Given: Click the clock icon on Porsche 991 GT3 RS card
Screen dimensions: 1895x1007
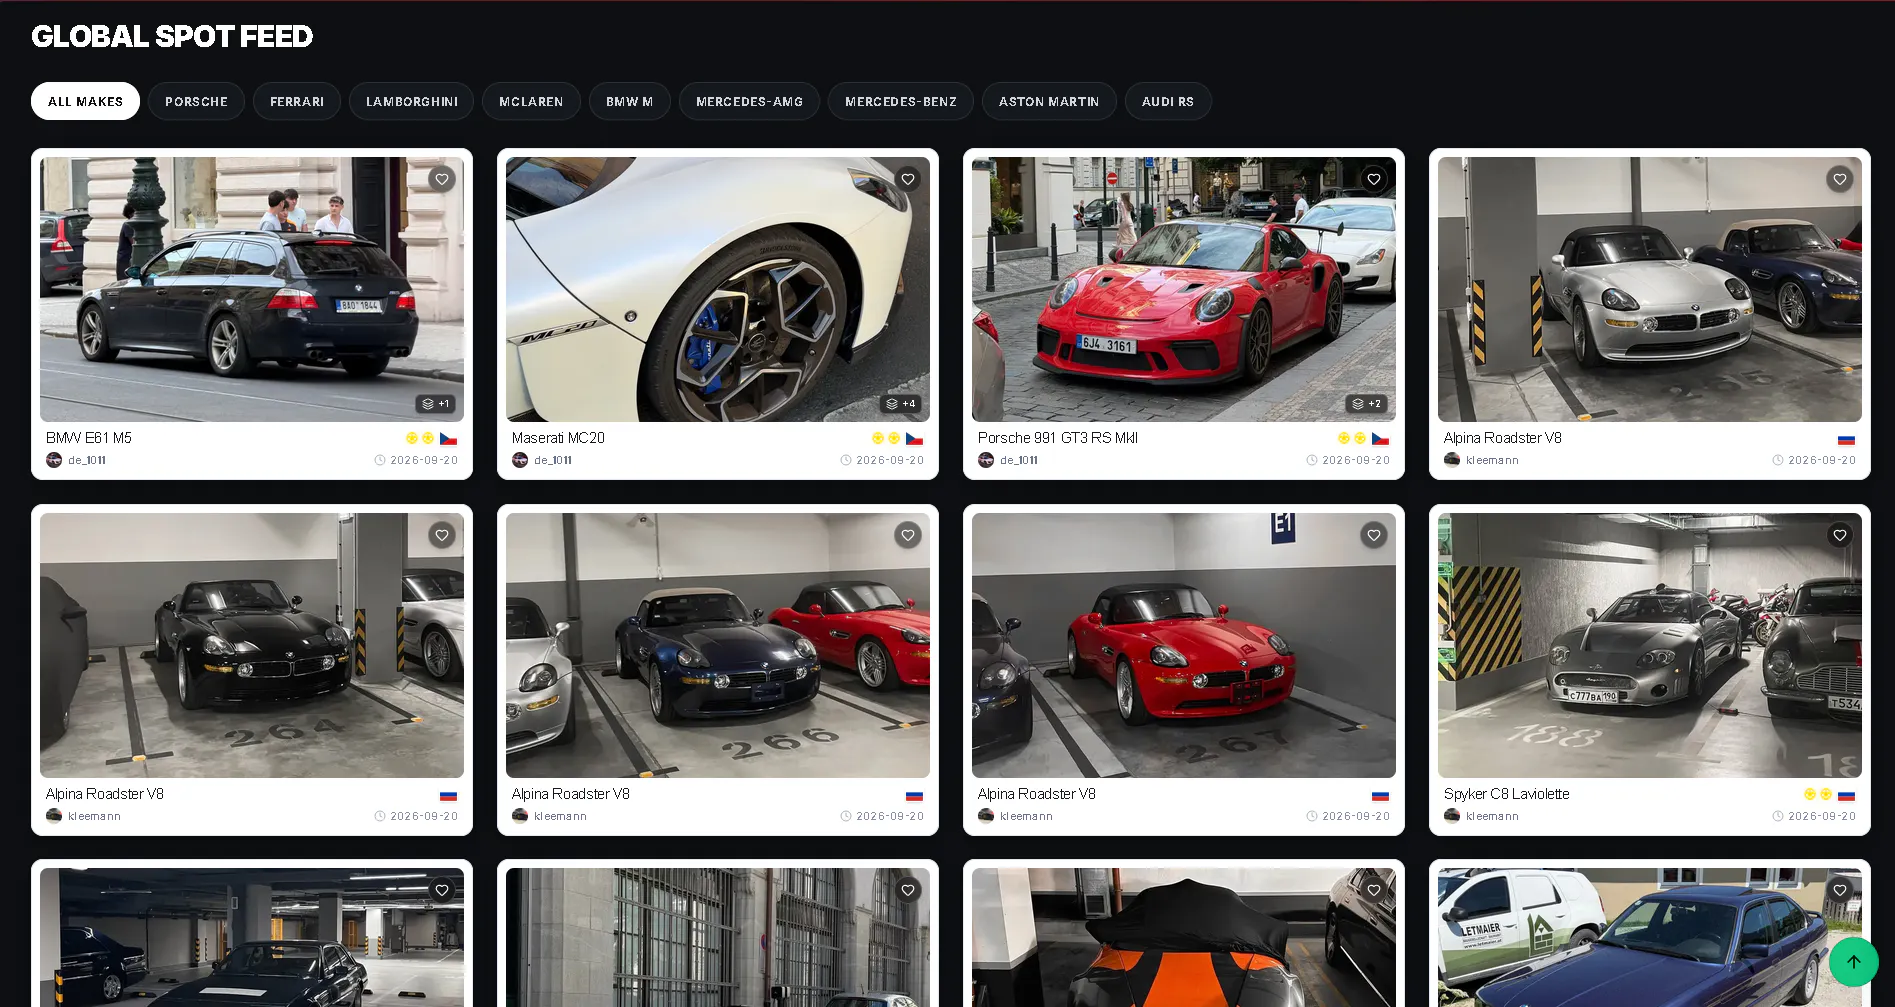Looking at the screenshot, I should click(1312, 460).
